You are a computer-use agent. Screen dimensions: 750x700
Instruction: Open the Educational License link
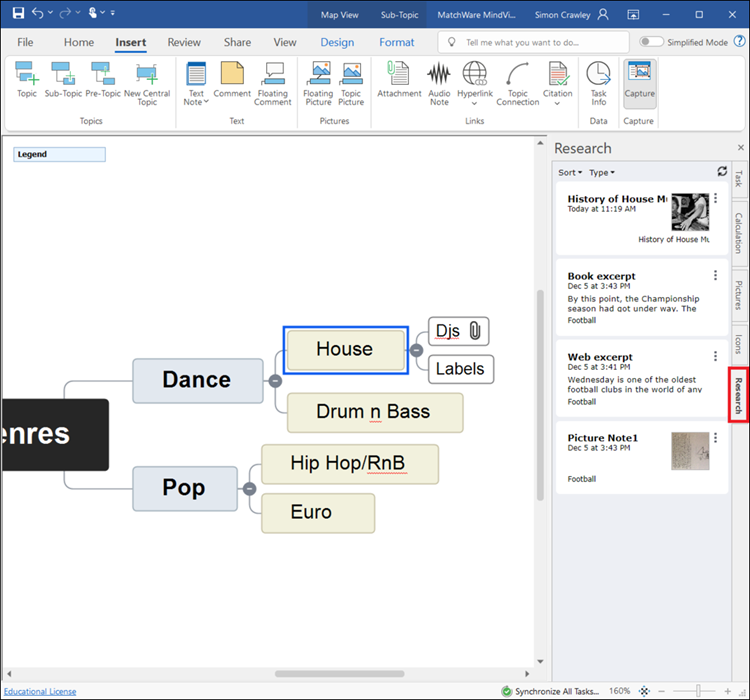click(x=40, y=691)
